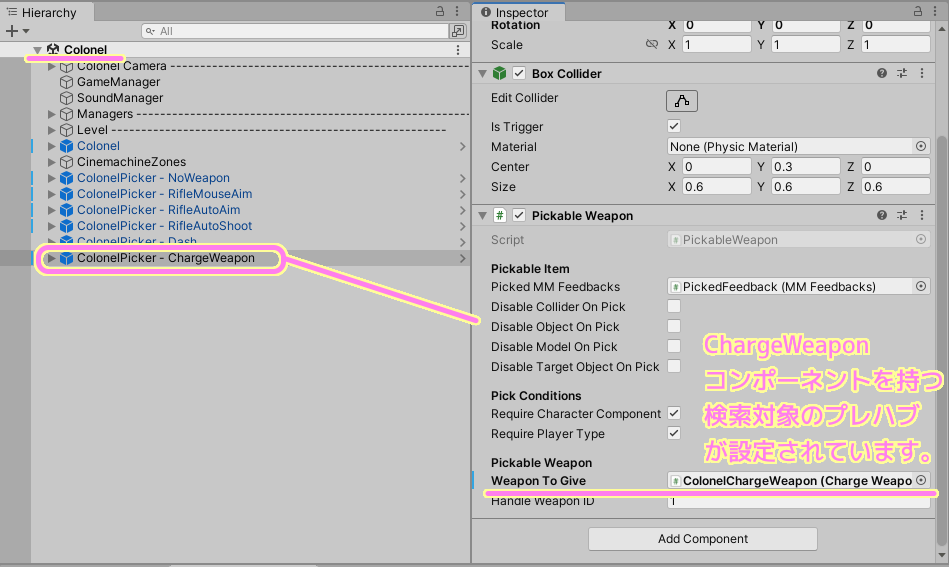This screenshot has height=567, width=949.
Task: Expand ColonelPicker - RifleAutoShoot
Action: (51, 226)
